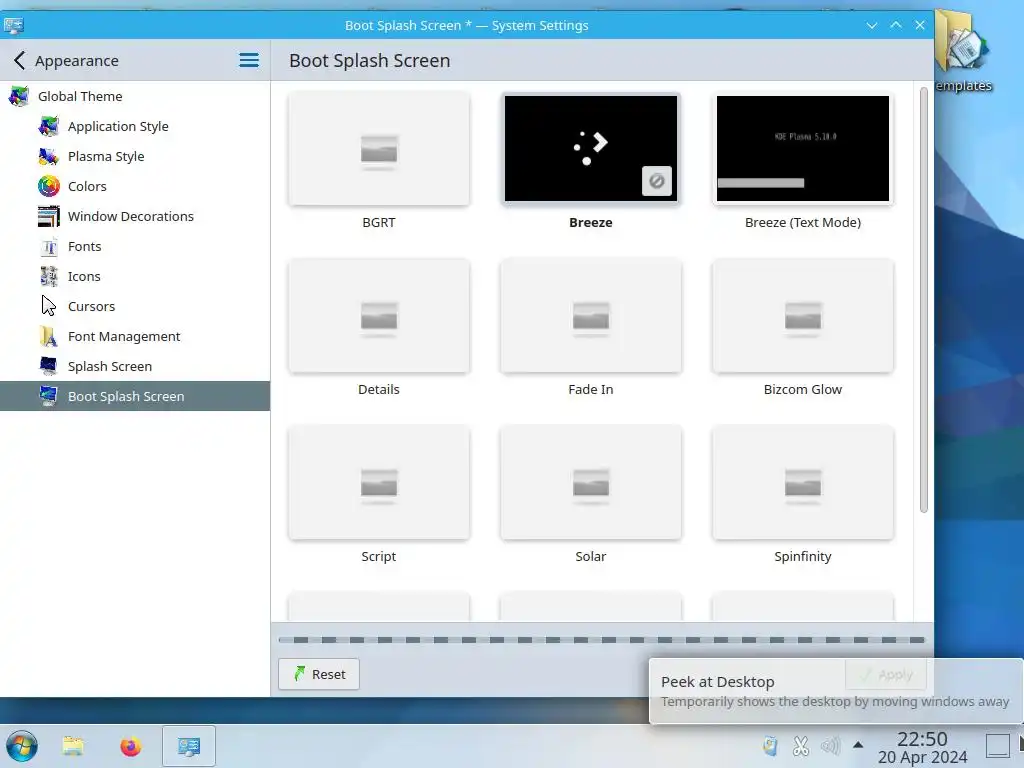Click the System Settings title bar icon
1024x768 pixels.
(13, 25)
